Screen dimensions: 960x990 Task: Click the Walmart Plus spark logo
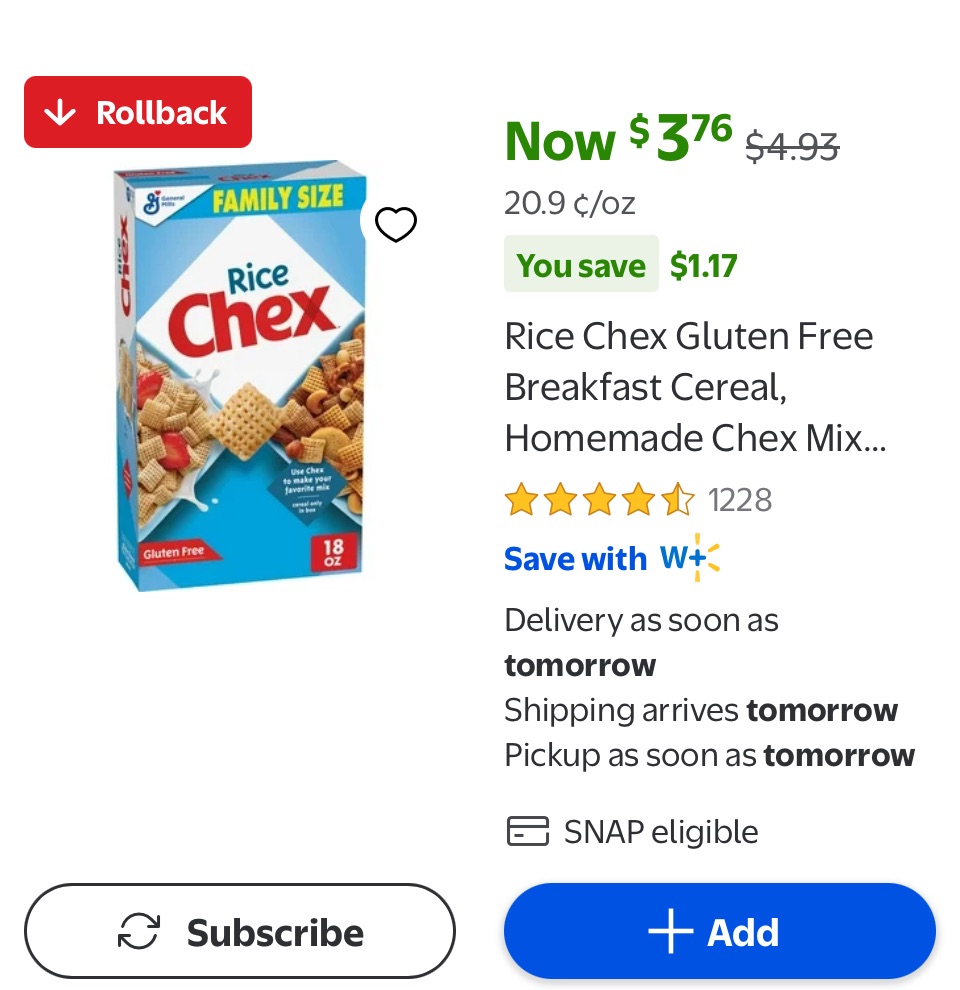click(x=690, y=558)
